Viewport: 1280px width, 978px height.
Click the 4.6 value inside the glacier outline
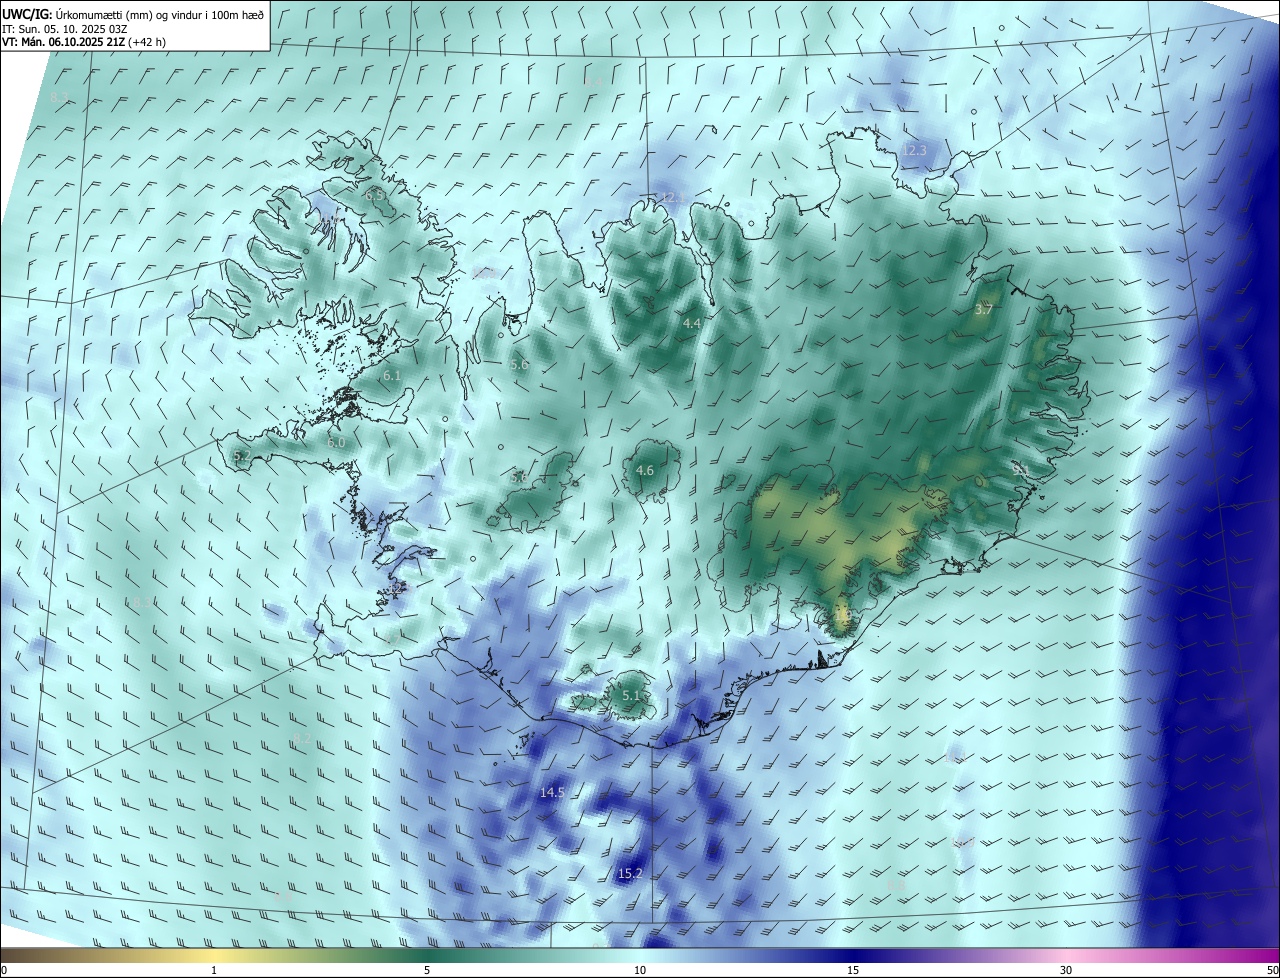[645, 470]
